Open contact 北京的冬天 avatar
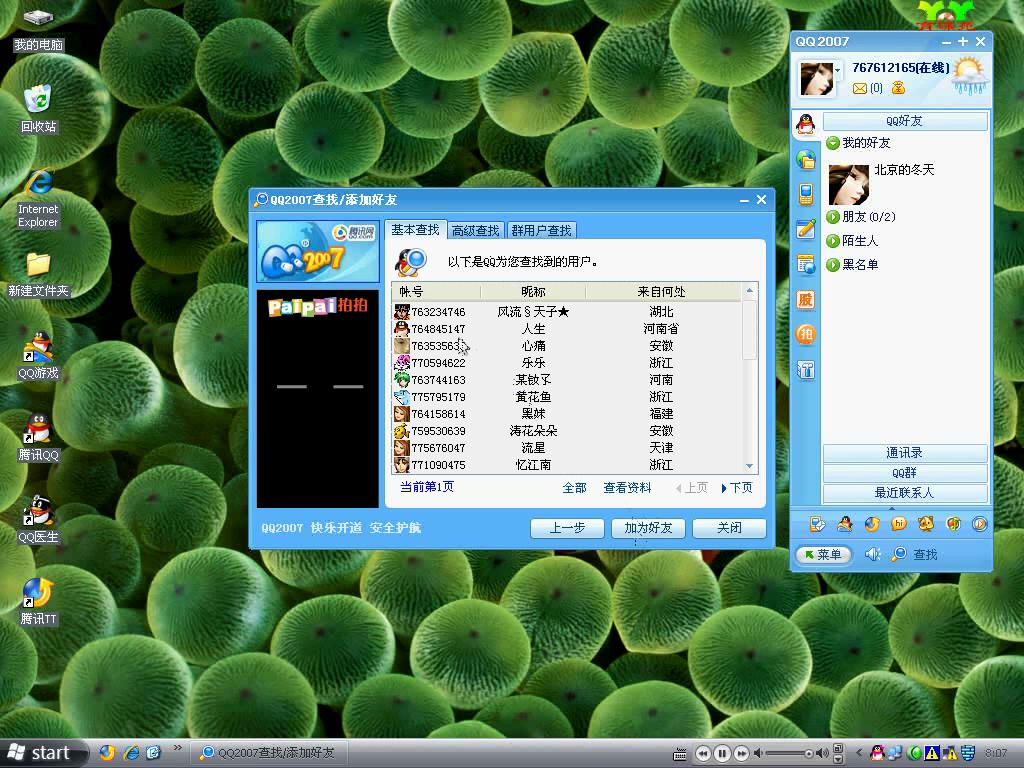 [848, 185]
